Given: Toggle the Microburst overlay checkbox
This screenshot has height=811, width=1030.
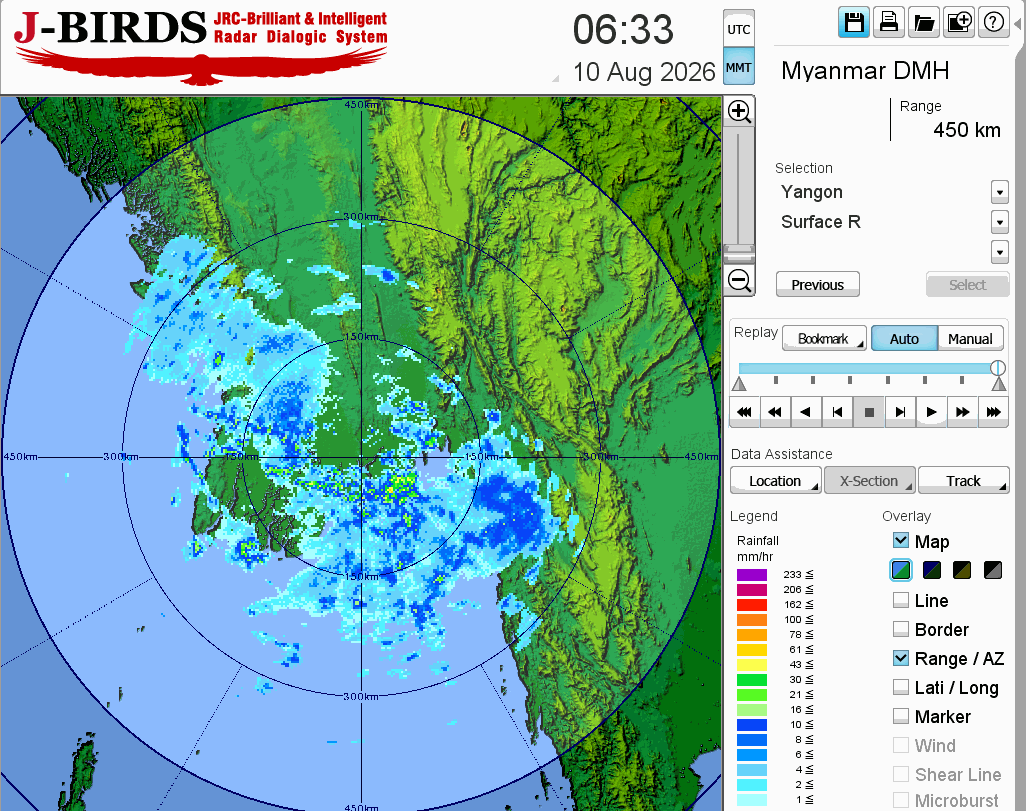Looking at the screenshot, I should click(x=901, y=800).
